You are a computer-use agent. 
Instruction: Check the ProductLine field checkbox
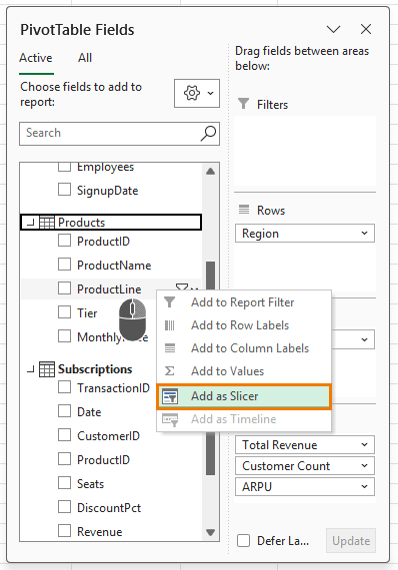(x=64, y=289)
